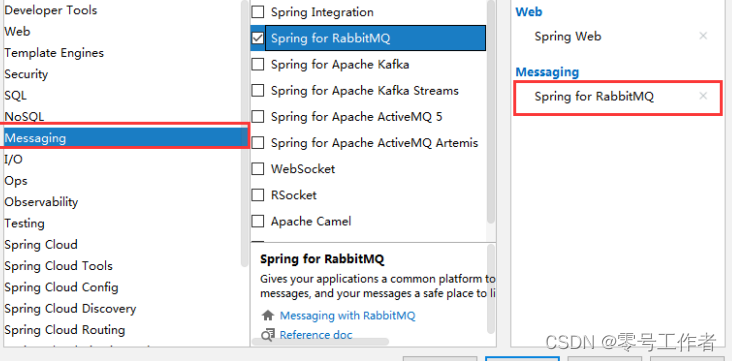This screenshot has height=361, width=732.
Task: Enable Spring for Apache ActiveMQ 5
Action: [x=258, y=116]
